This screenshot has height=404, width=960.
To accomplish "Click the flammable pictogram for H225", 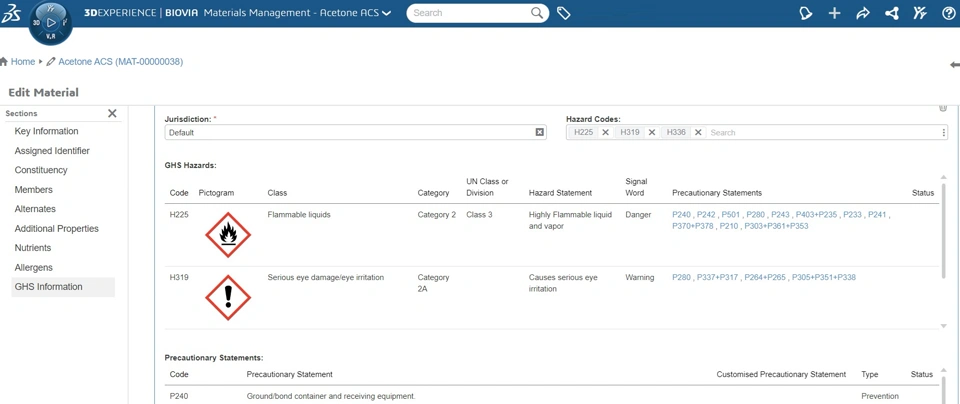I will (228, 235).
